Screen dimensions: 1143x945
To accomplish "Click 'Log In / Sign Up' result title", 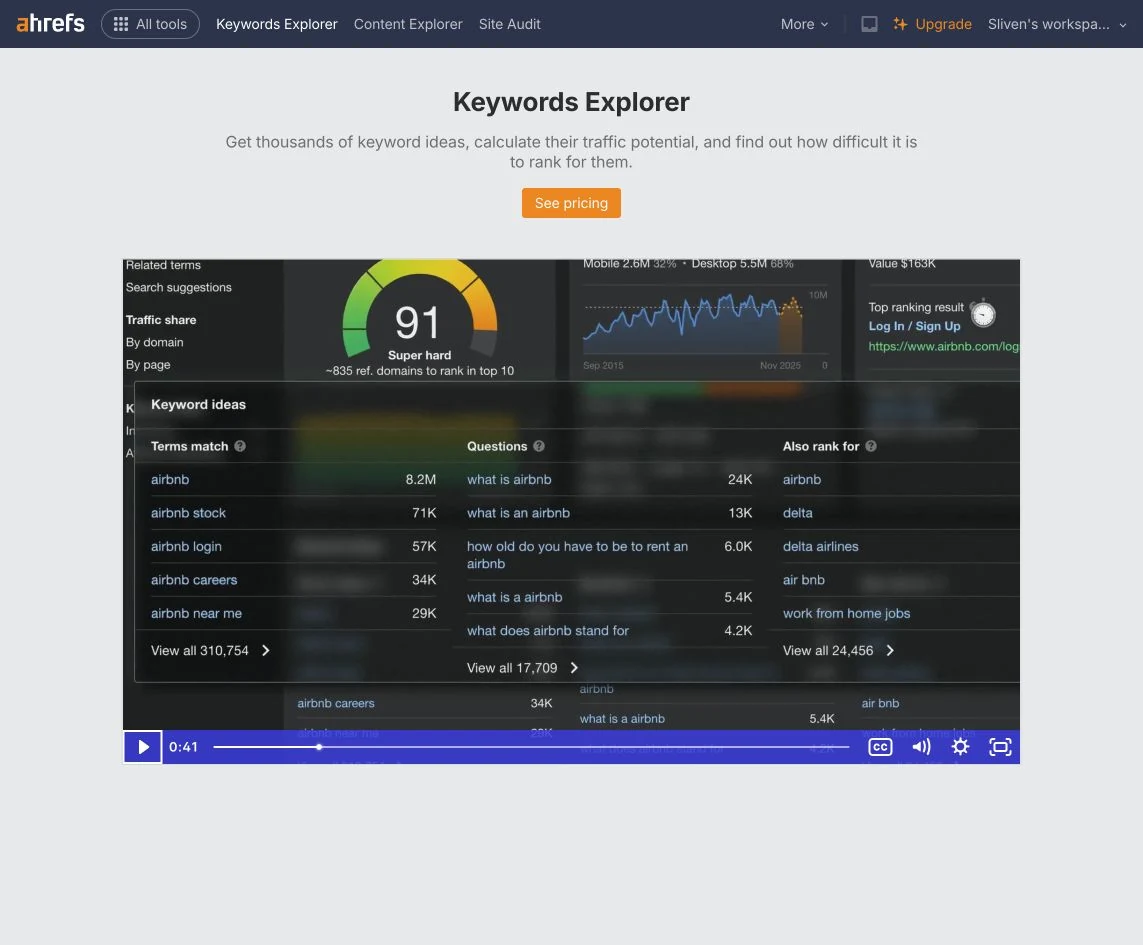I will click(x=914, y=326).
